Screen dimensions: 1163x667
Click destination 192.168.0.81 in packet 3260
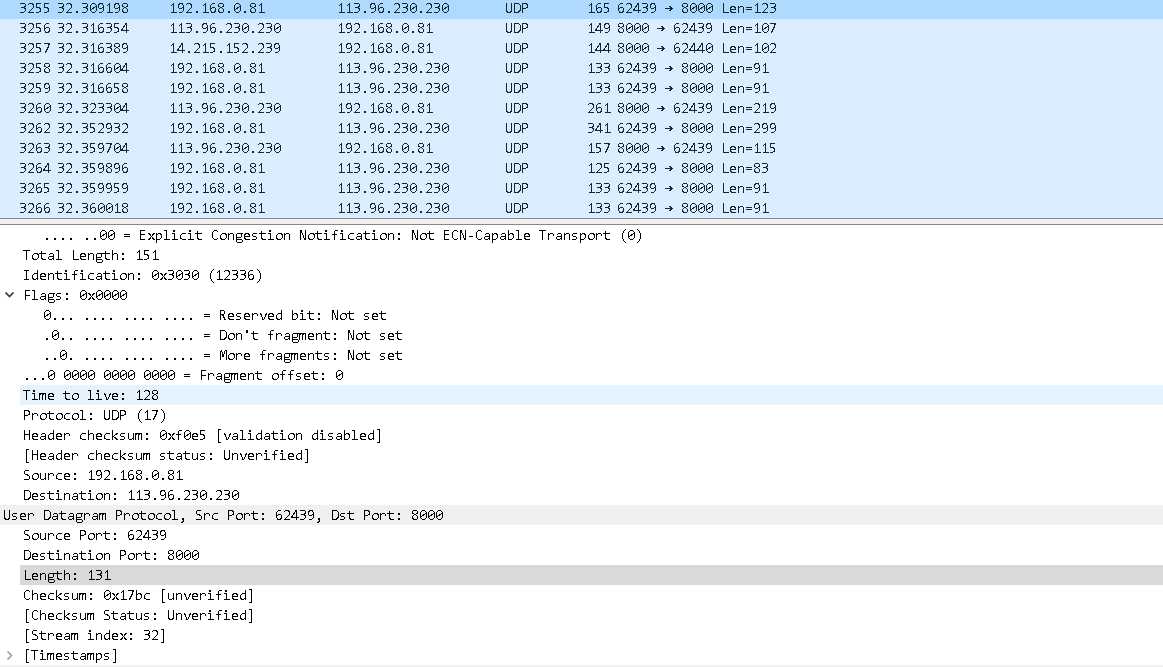coord(386,108)
